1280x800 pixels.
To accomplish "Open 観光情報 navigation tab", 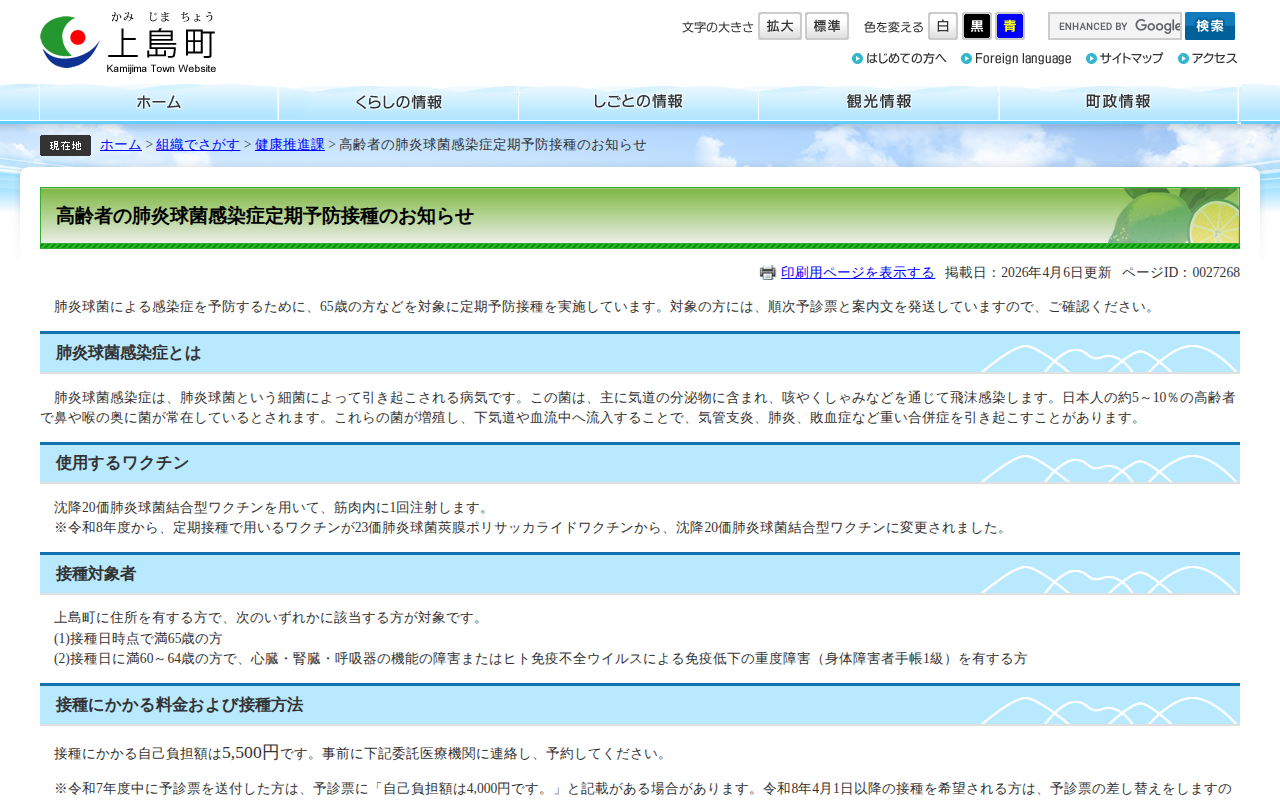I will point(879,102).
